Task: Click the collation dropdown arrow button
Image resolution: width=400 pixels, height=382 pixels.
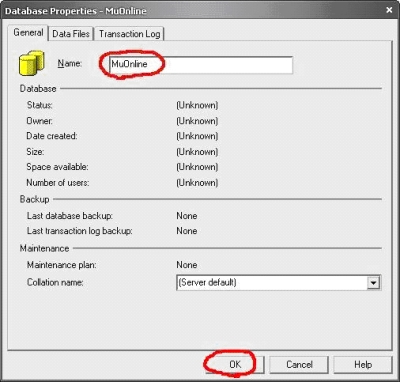Action: (373, 283)
